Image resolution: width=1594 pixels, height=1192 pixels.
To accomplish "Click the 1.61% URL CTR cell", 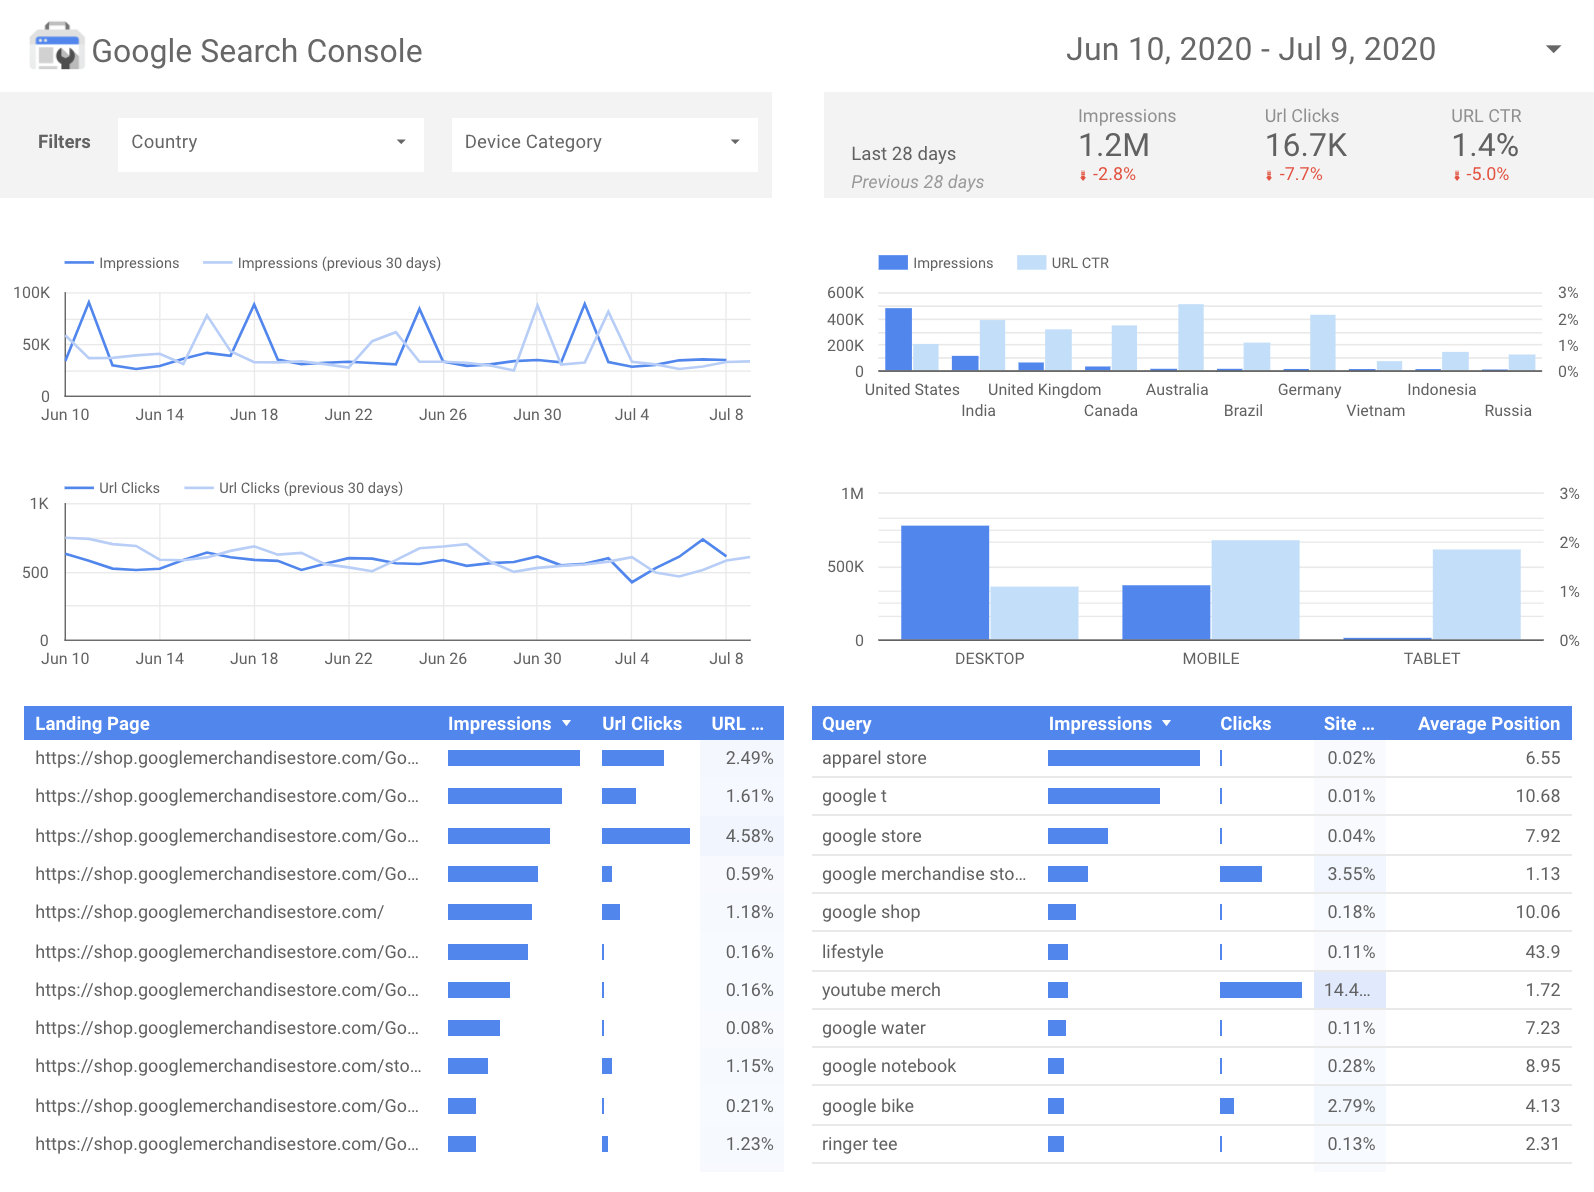I will tap(742, 796).
